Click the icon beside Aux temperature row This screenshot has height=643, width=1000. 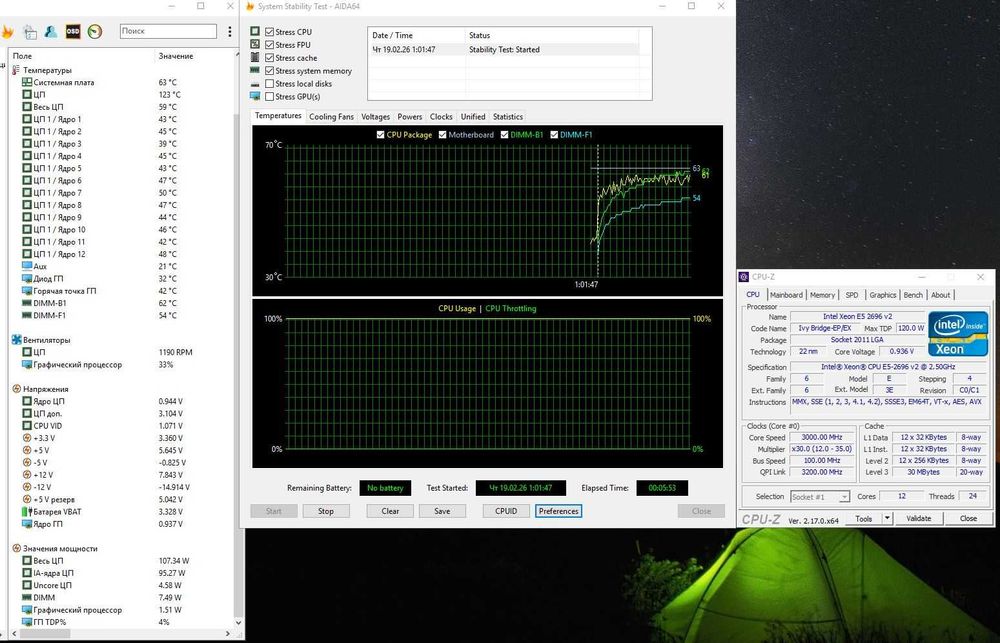[27, 266]
